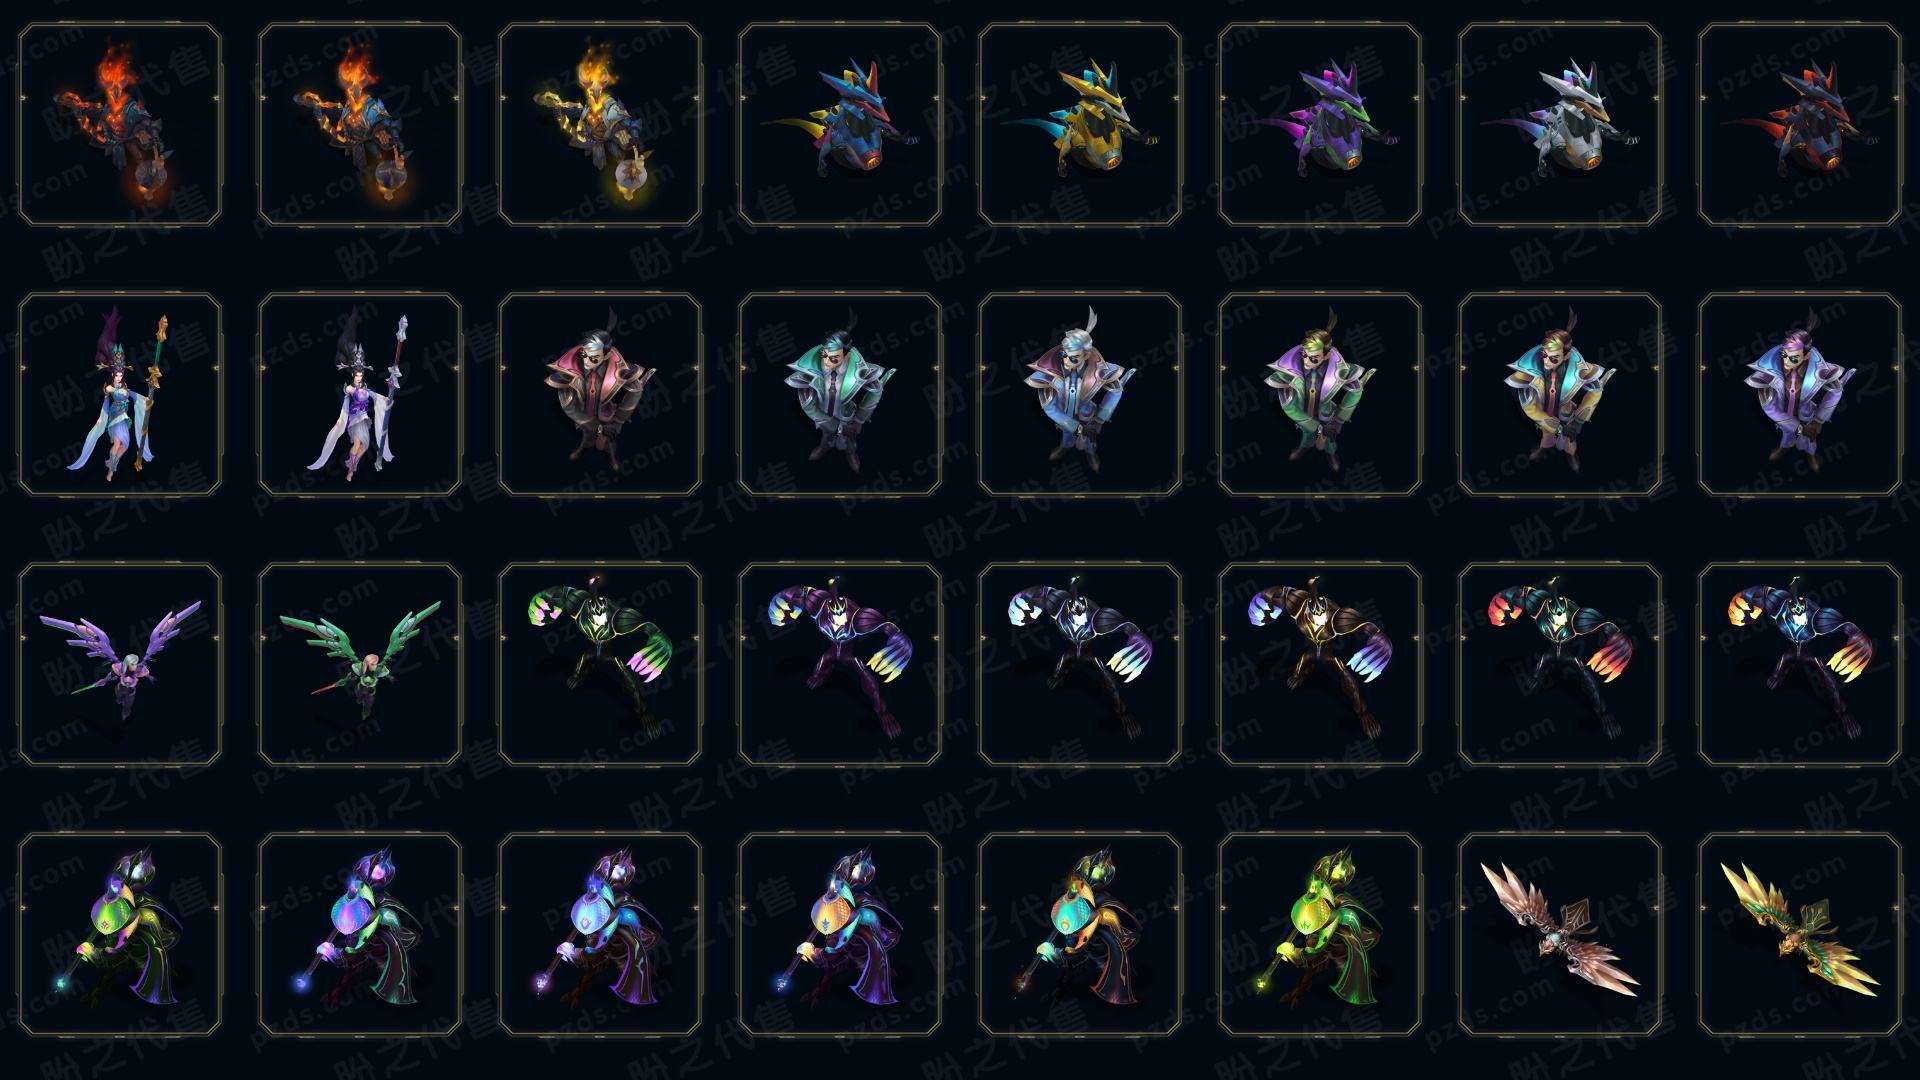Viewport: 1920px width, 1080px height.
Task: Select the golden-green winged bird ward
Action: pos(1800,934)
